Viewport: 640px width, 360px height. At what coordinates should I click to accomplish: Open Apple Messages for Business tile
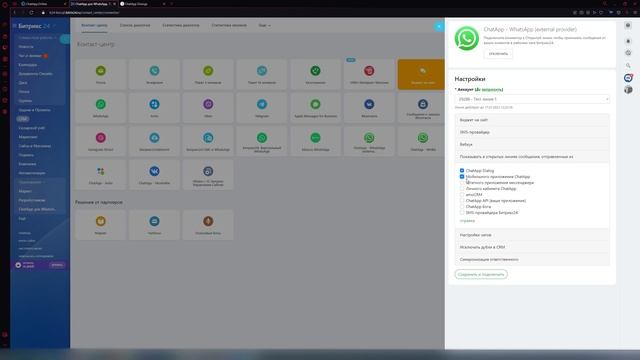[x=316, y=108]
